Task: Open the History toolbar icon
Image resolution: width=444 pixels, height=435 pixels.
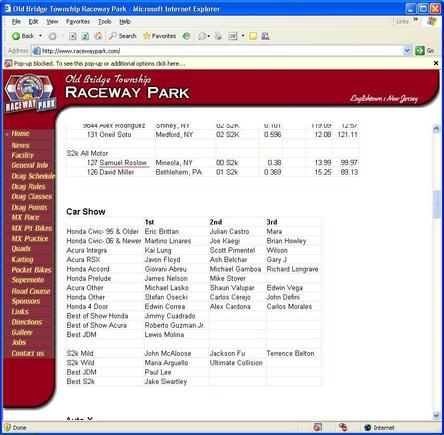Action: click(x=186, y=36)
